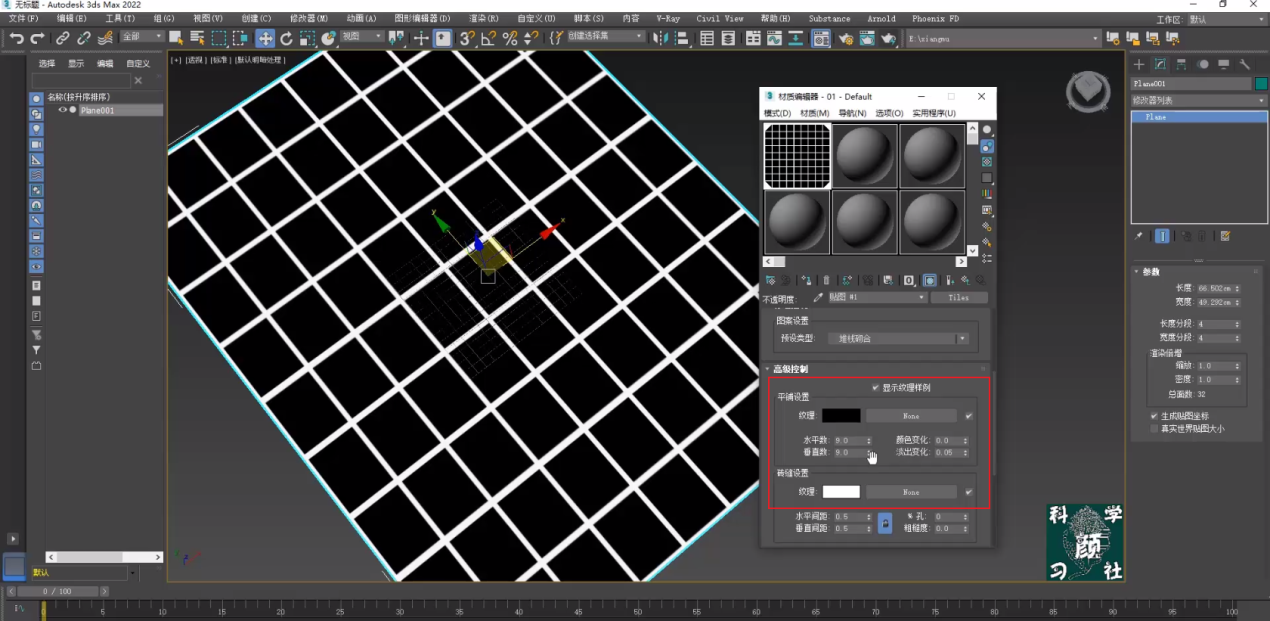Image resolution: width=1270 pixels, height=621 pixels.
Task: Open the E:\xiangmu project path dropdown
Action: point(1004,37)
